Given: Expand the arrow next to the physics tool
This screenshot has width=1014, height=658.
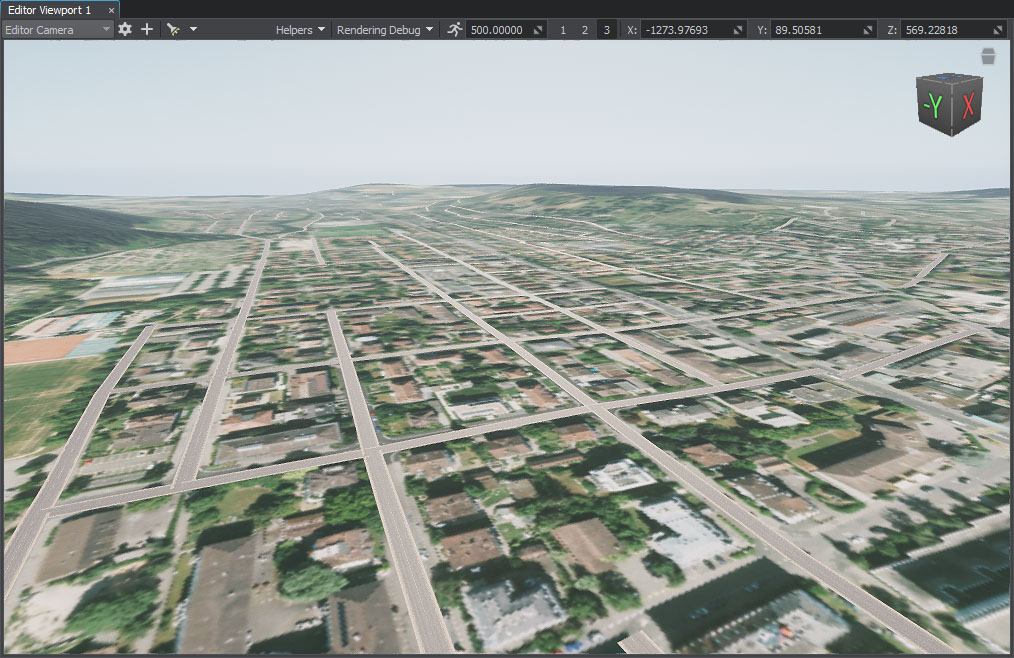Looking at the screenshot, I should (x=193, y=30).
